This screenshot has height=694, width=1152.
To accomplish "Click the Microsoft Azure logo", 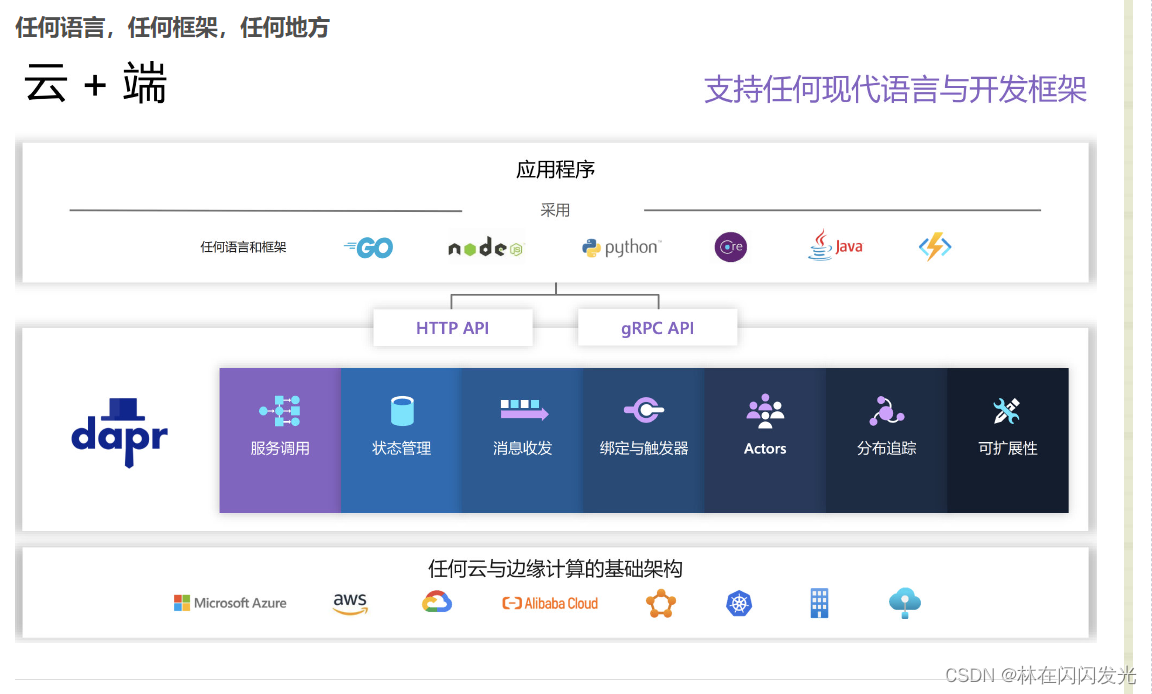I will (x=229, y=603).
